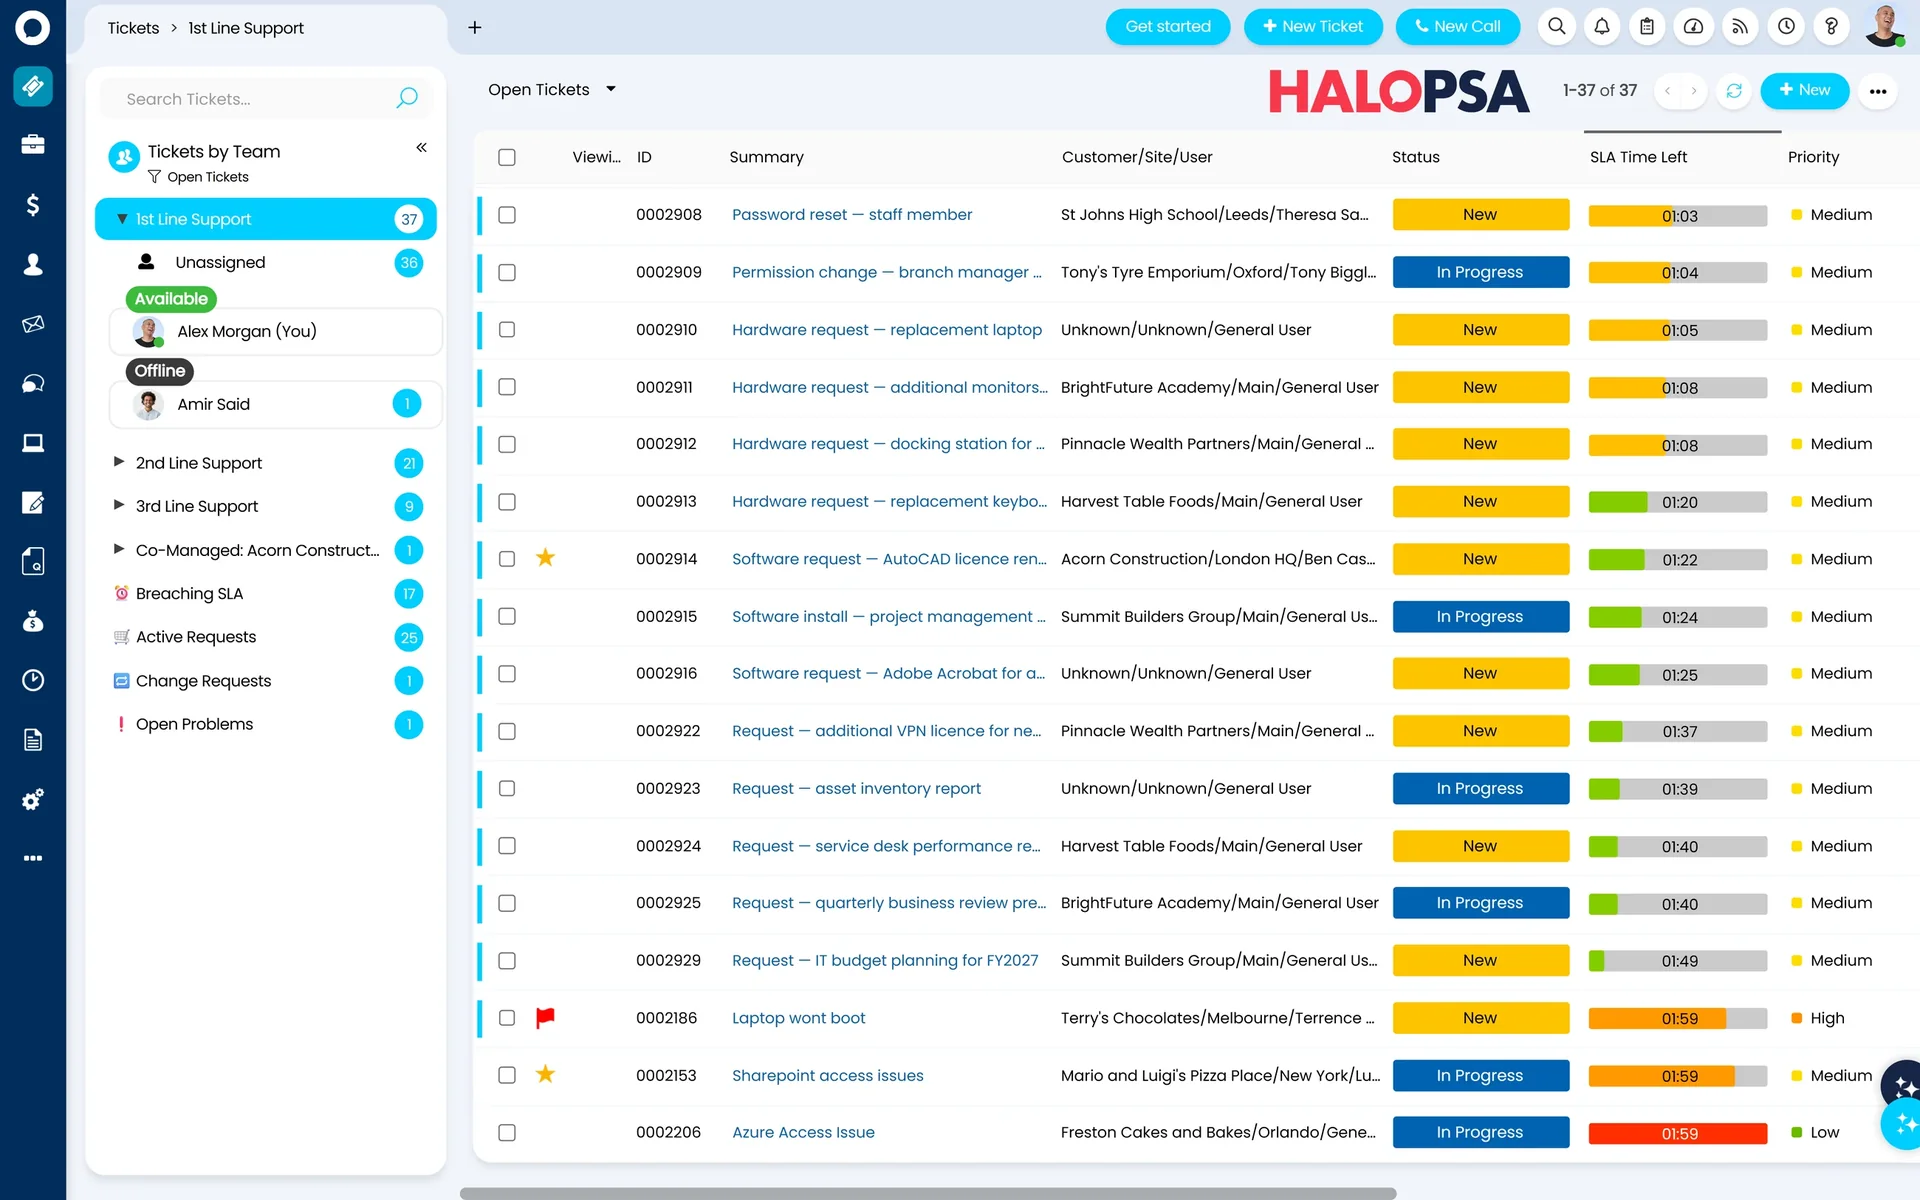The width and height of the screenshot is (1920, 1200).
Task: Click the HaloPSA logo at the sidebar top
Action: [33, 27]
